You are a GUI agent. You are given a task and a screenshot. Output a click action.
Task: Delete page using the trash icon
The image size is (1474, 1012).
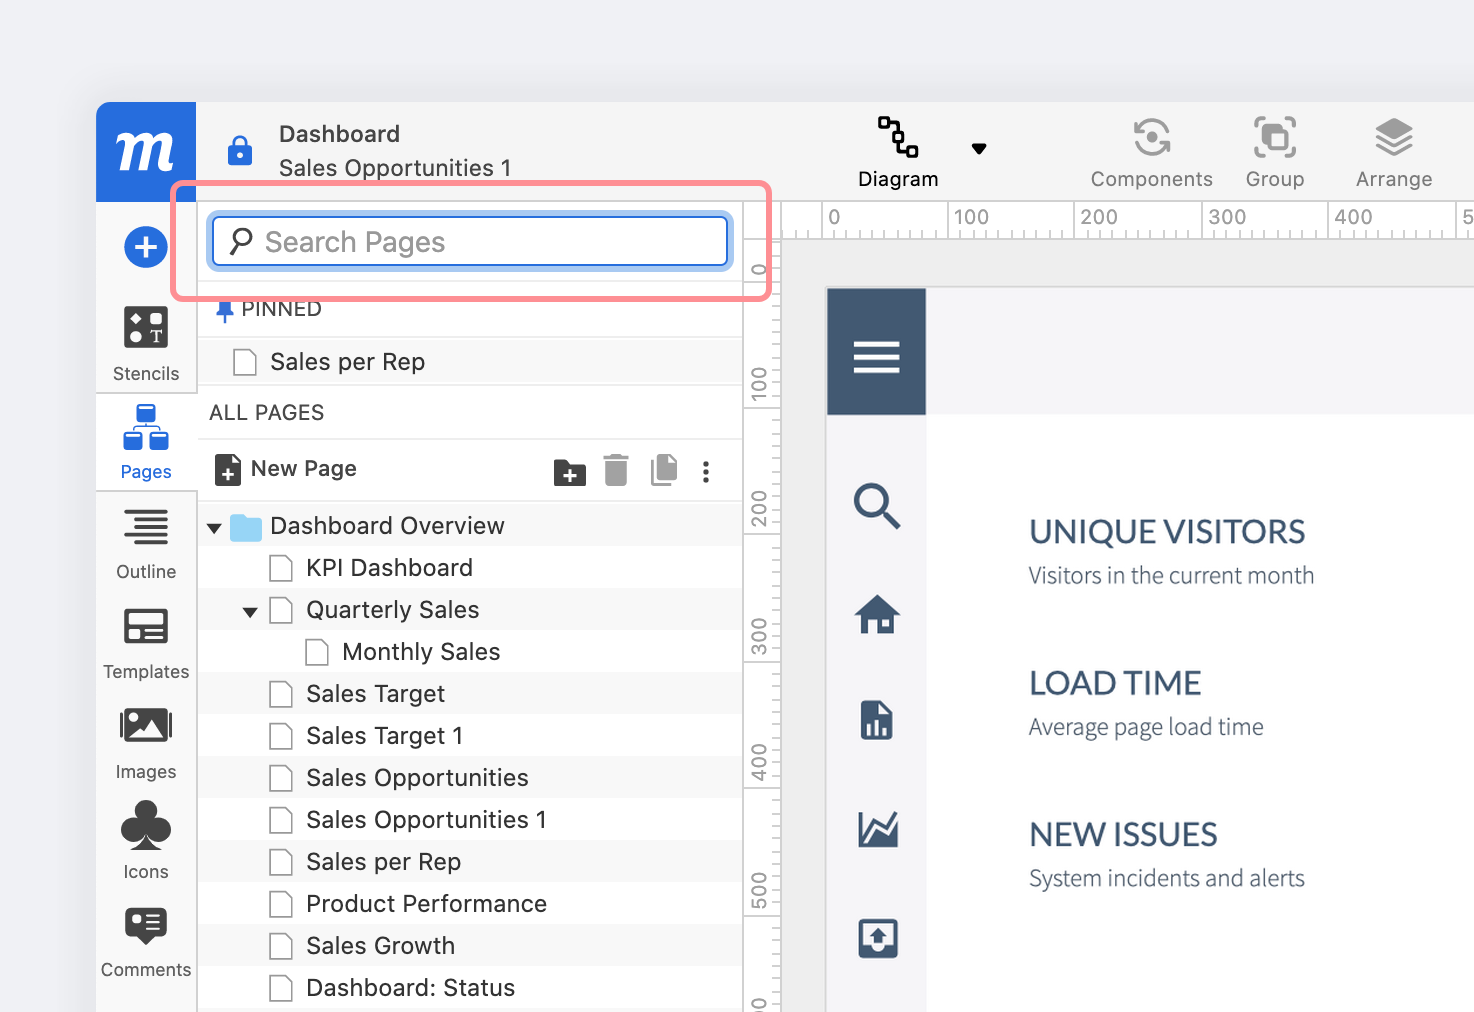[616, 471]
